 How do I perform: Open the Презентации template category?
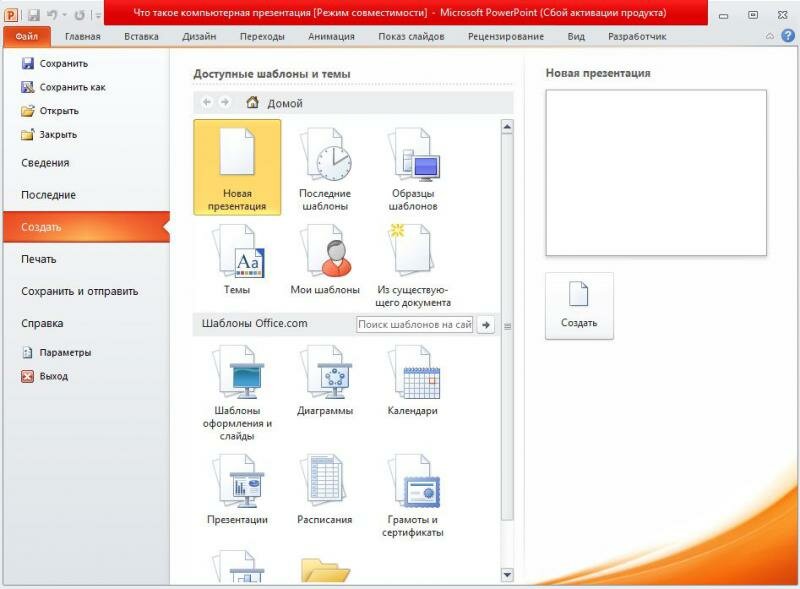coord(237,489)
